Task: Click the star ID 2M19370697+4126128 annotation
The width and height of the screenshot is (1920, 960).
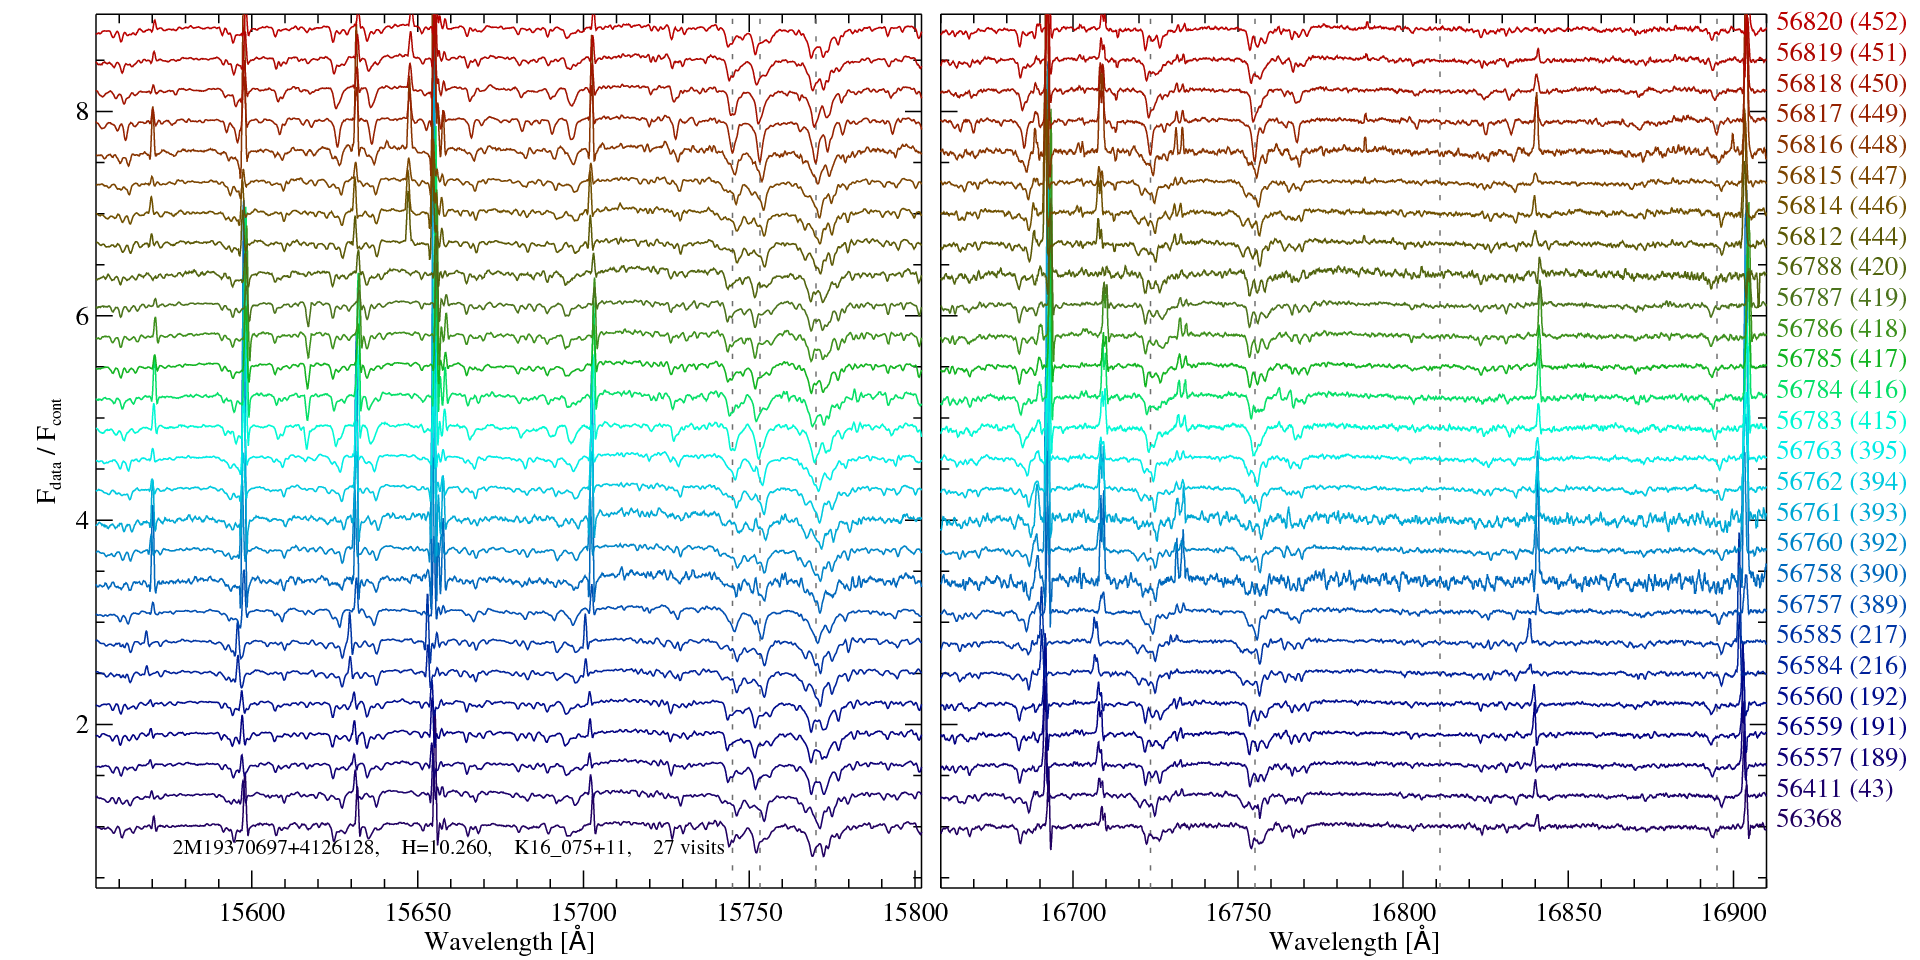Action: [x=275, y=848]
